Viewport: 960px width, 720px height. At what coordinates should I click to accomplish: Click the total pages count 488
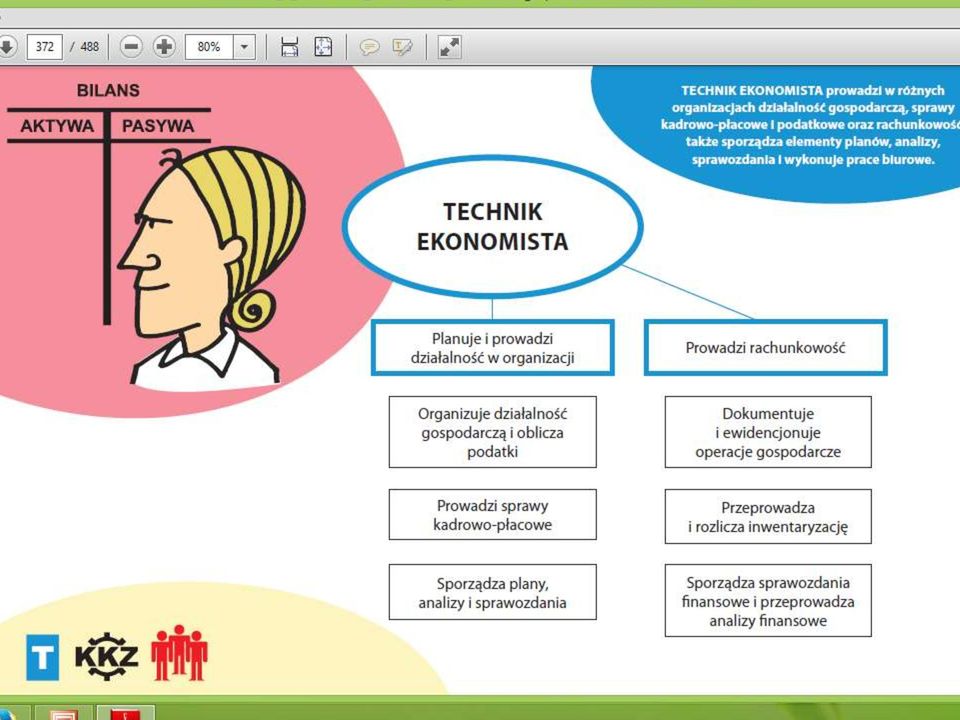90,47
